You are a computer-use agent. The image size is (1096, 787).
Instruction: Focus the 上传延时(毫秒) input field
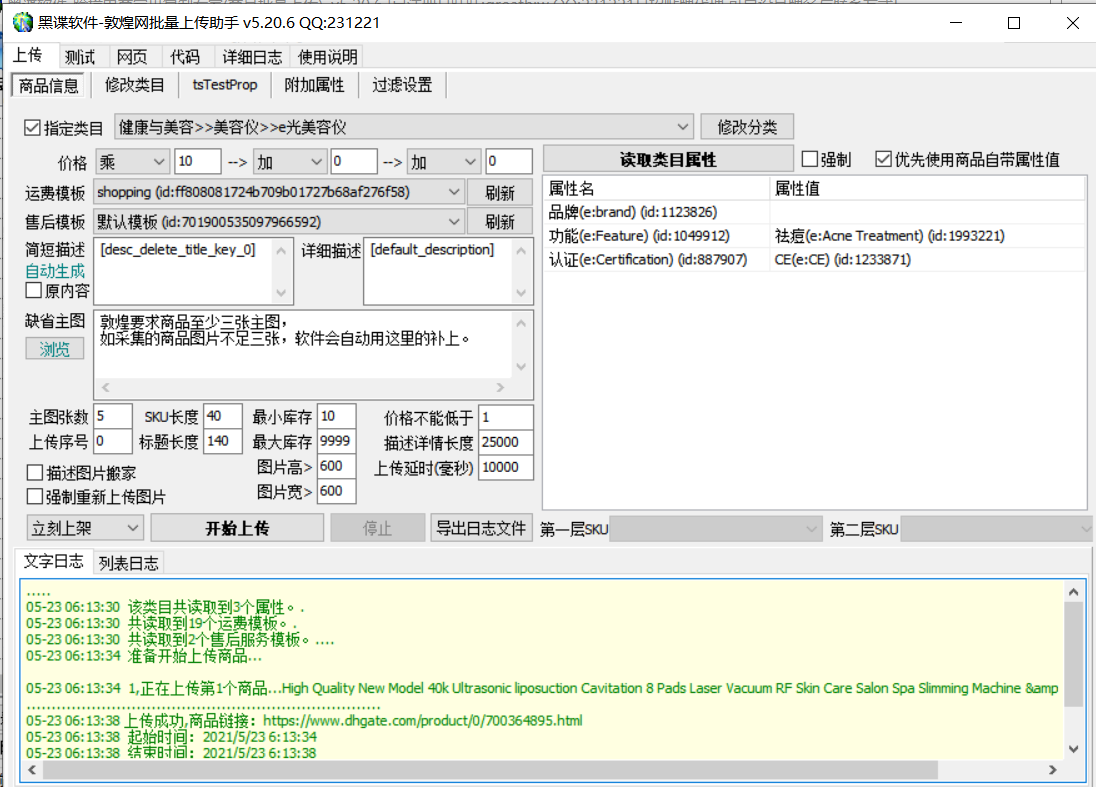(506, 468)
